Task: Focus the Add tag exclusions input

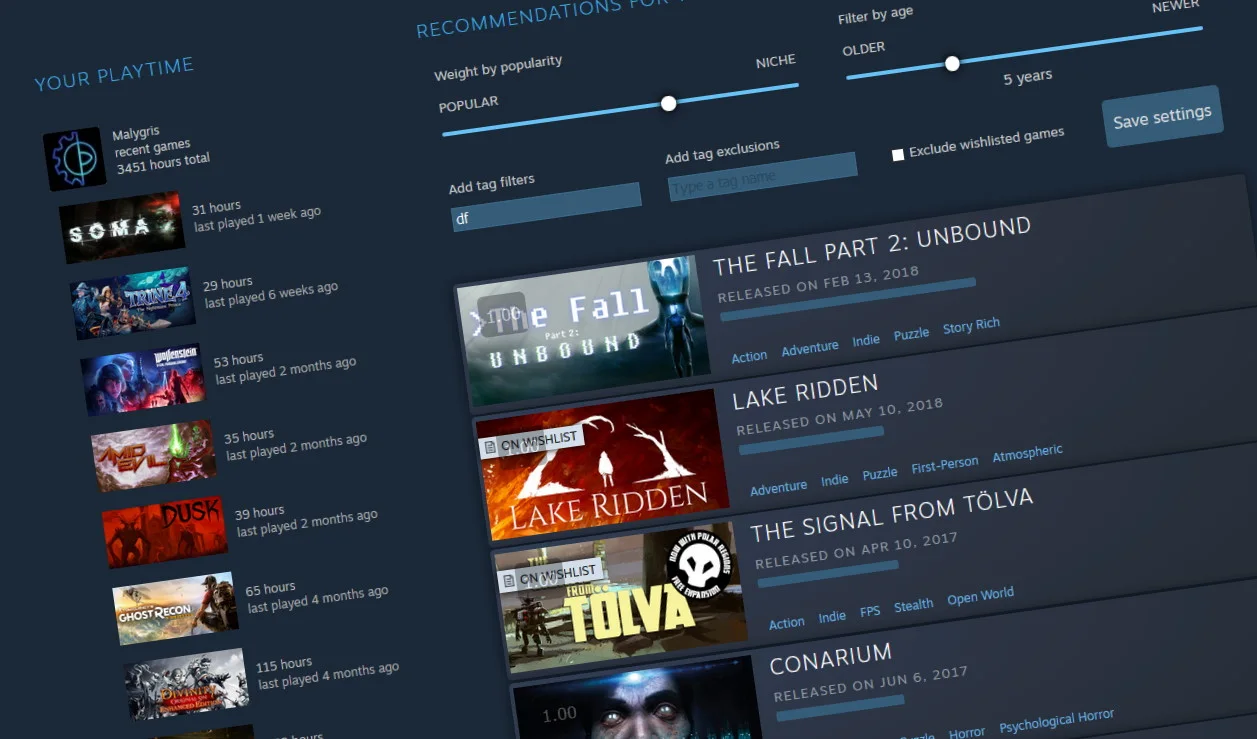Action: coord(763,177)
